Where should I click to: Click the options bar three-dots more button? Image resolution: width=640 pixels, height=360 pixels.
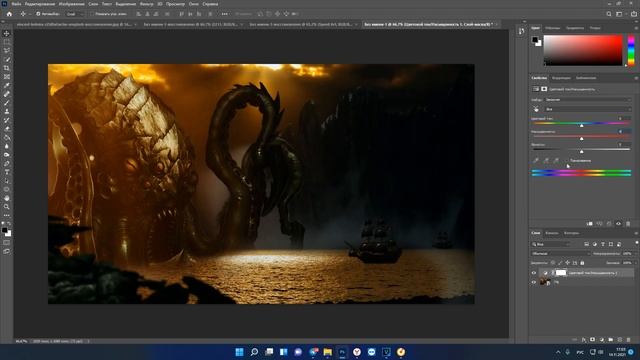tap(224, 14)
